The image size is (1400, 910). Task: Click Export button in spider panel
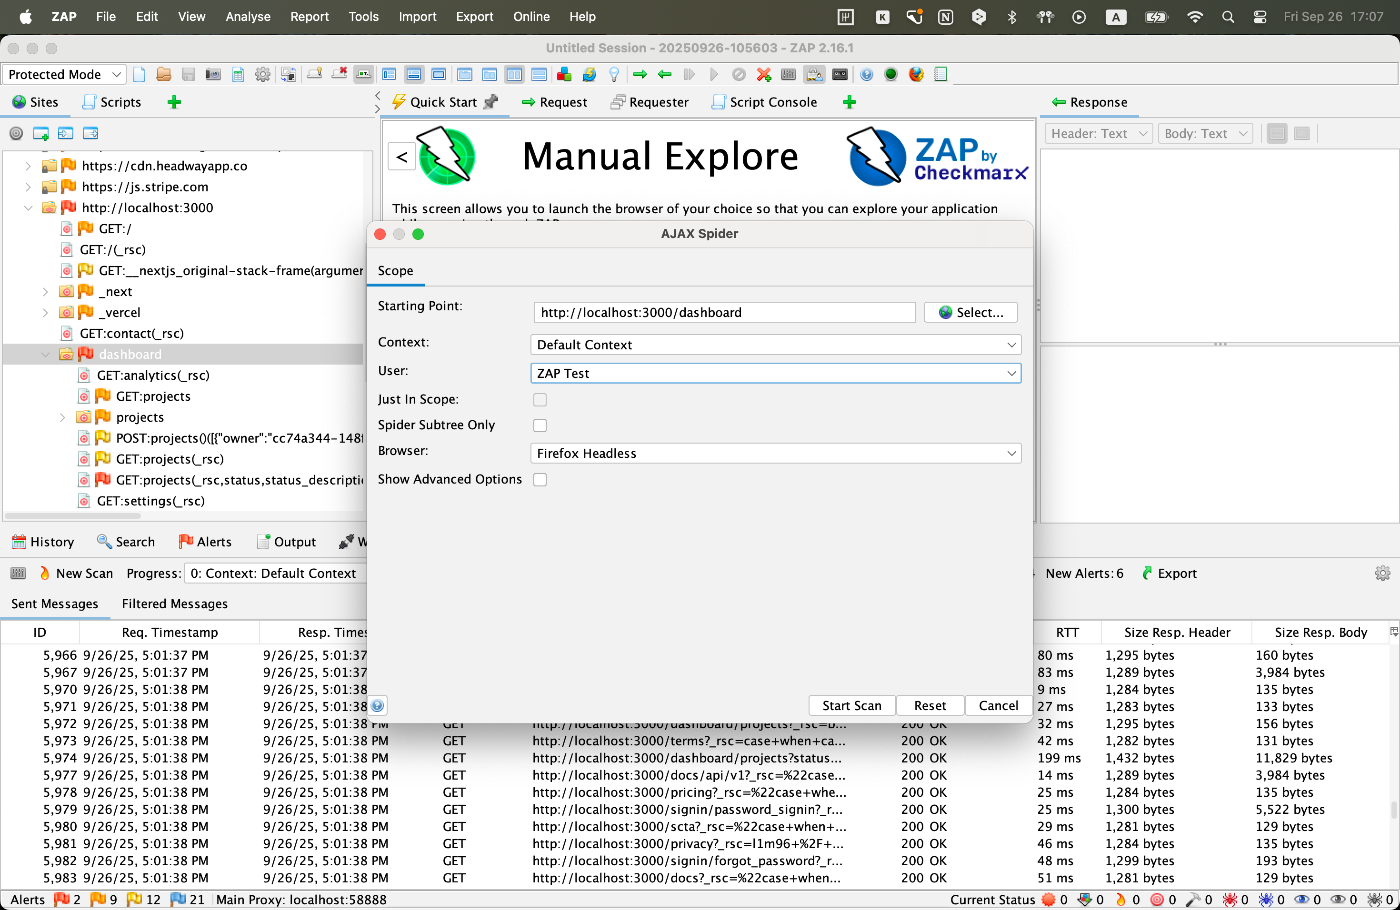pyautogui.click(x=1169, y=573)
